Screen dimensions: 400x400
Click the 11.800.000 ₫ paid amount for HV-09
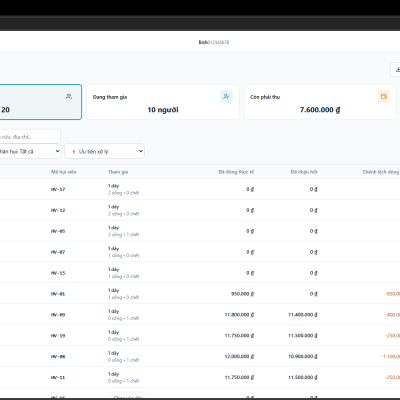239,315
